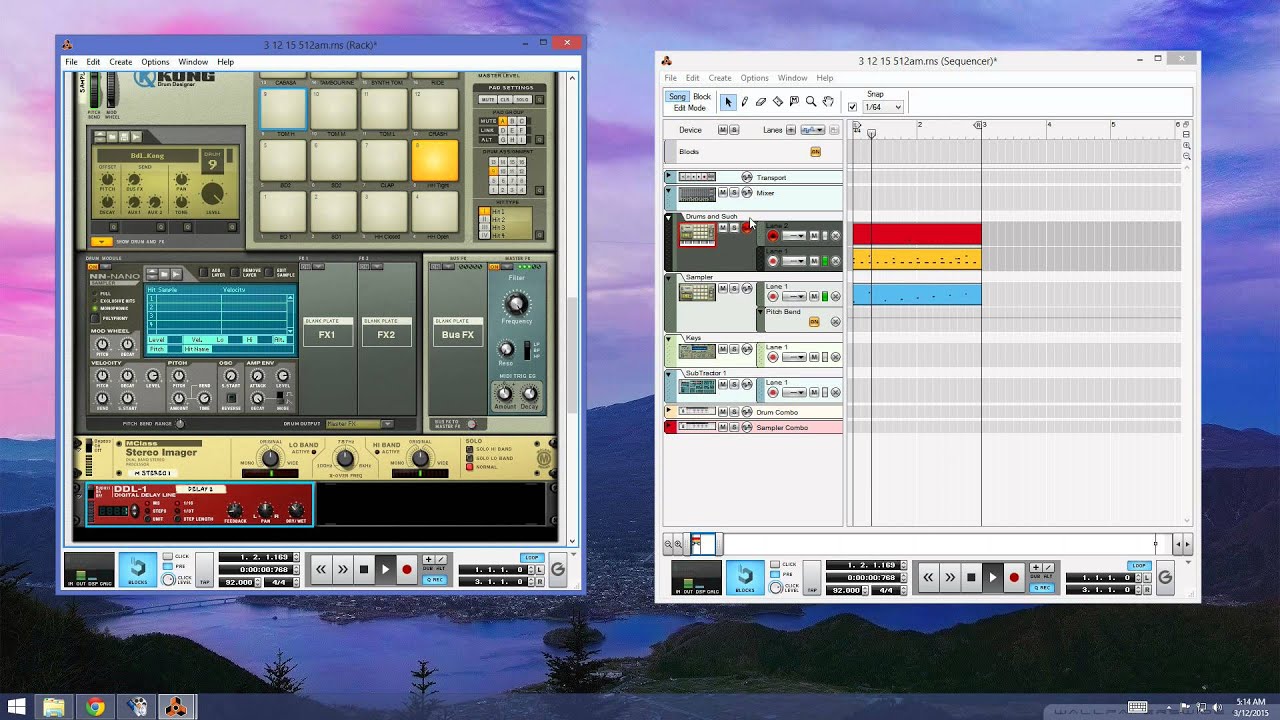
Task: Expand the Drum Combo track
Action: 668,411
